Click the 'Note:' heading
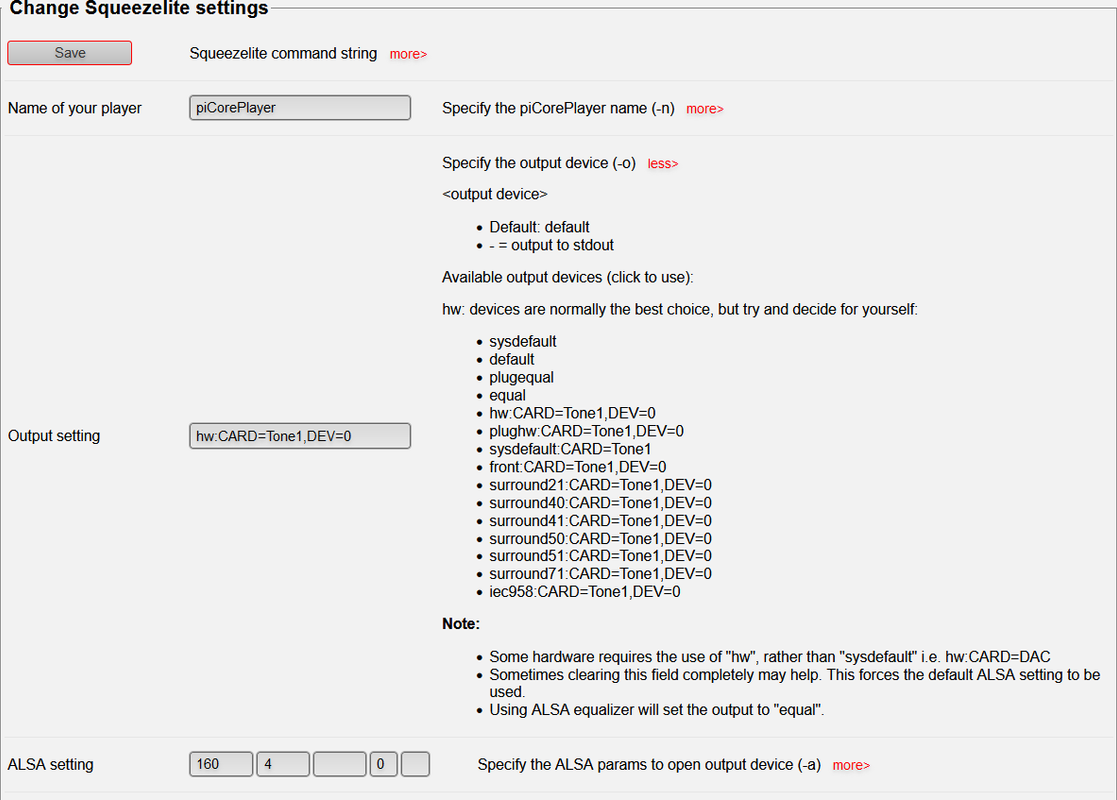 (x=461, y=624)
